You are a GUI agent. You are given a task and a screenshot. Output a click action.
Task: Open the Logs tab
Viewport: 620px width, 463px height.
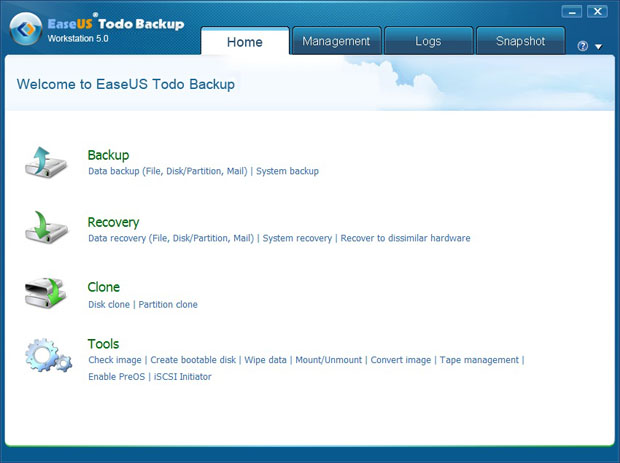(x=427, y=41)
